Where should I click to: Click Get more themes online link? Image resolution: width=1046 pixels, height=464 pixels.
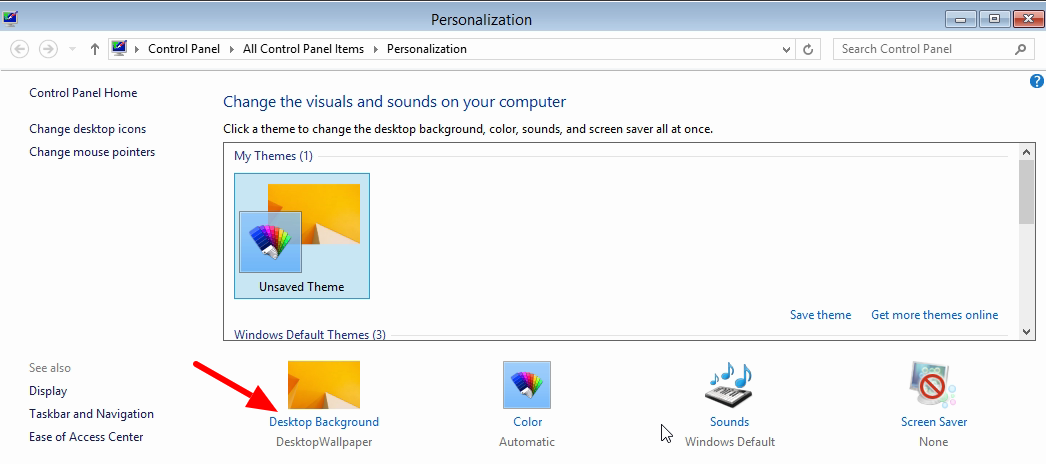[935, 315]
